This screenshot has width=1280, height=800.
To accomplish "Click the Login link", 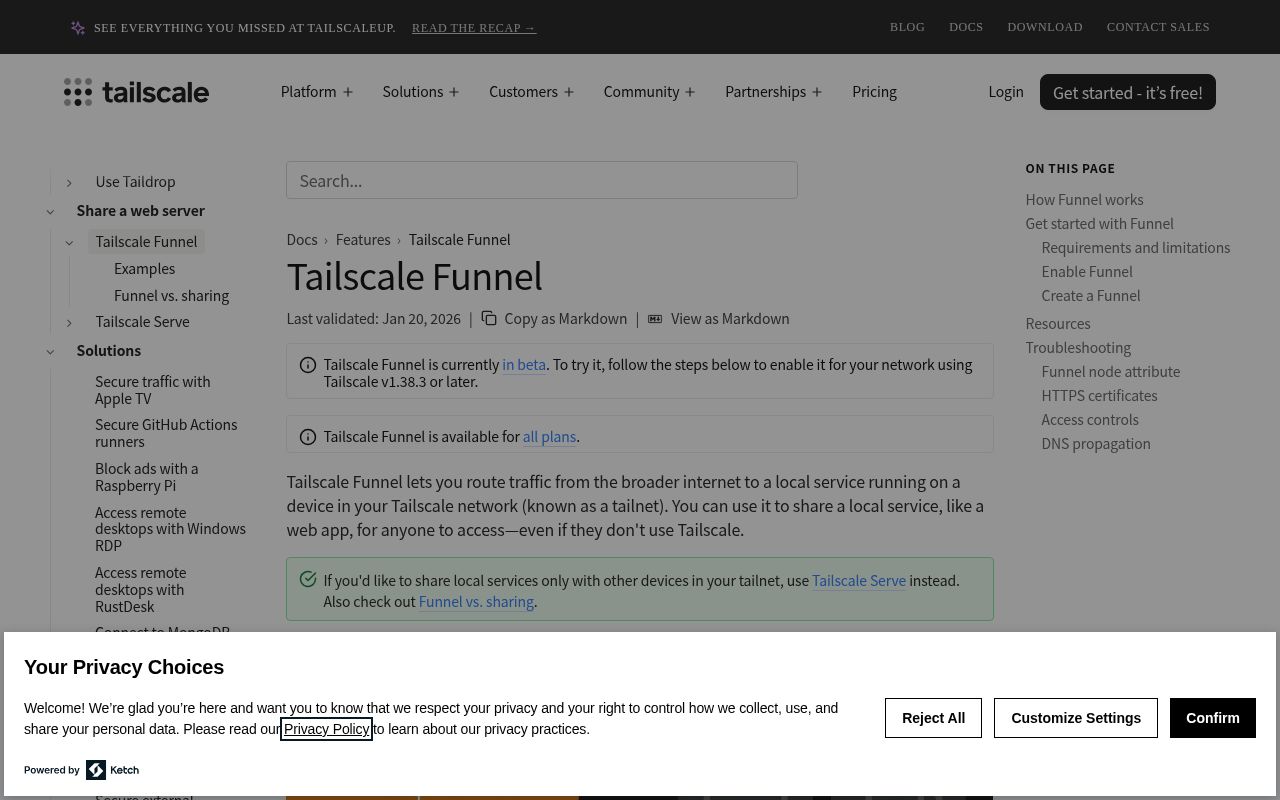I will (1006, 92).
